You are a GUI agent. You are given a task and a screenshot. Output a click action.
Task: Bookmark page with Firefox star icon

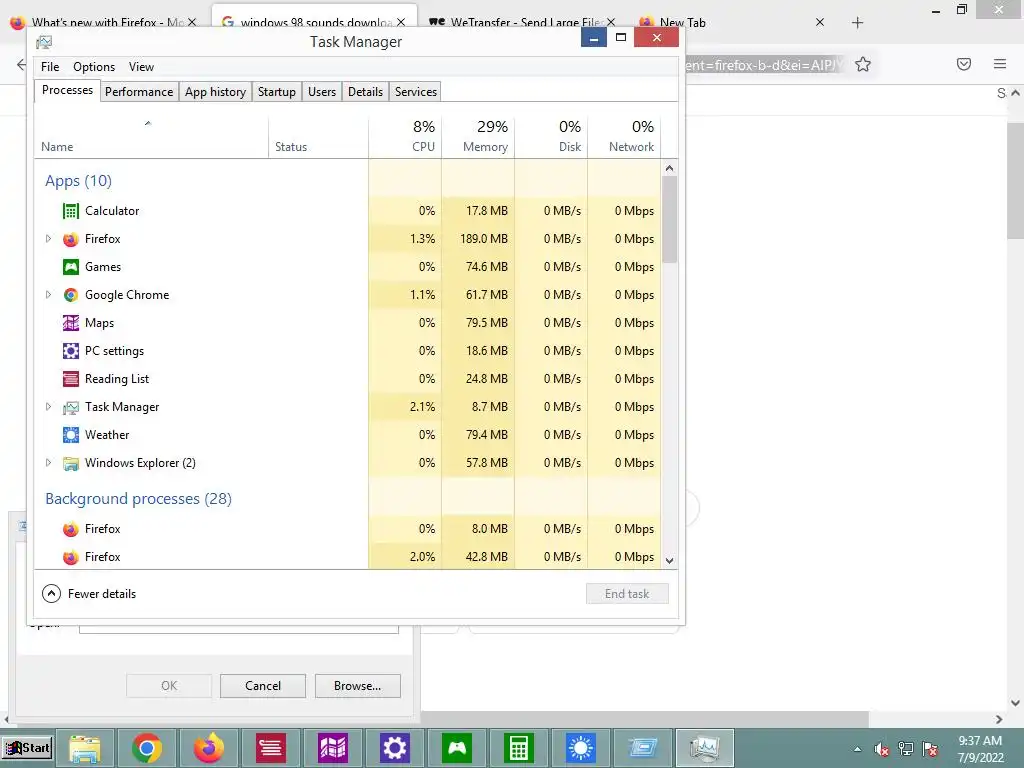pyautogui.click(x=863, y=64)
